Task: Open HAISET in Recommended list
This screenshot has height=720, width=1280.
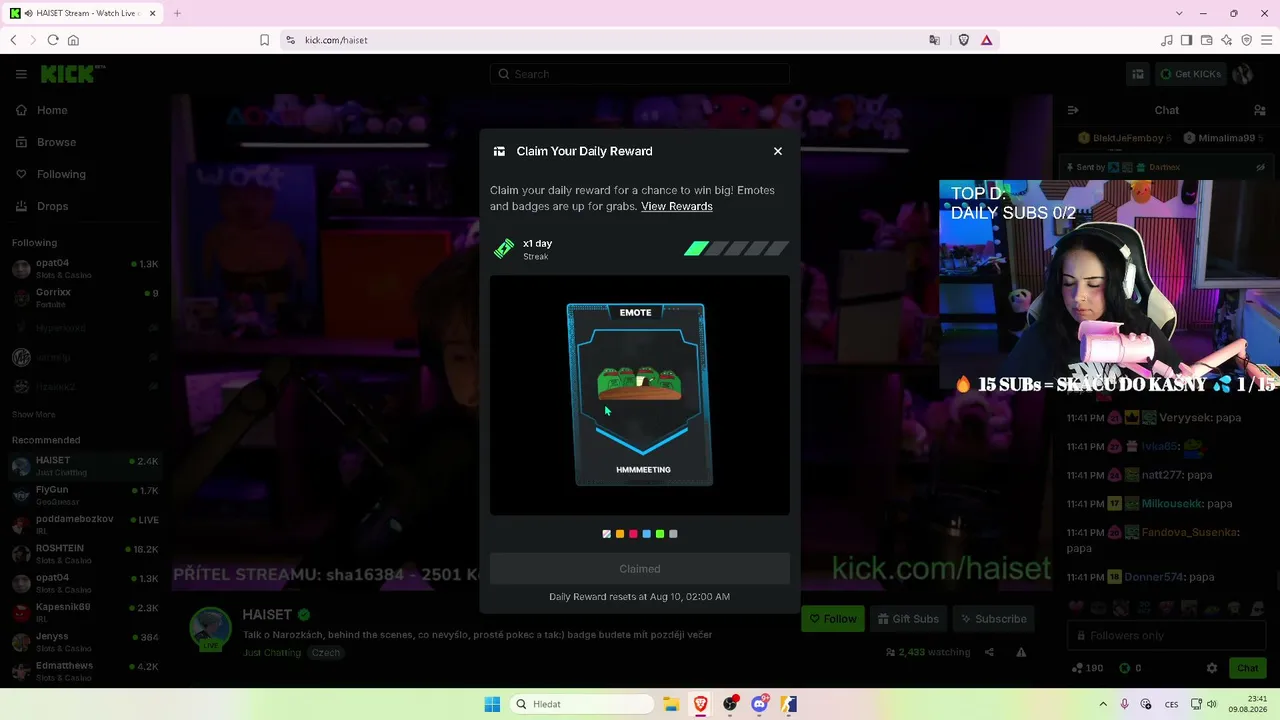Action: pyautogui.click(x=84, y=466)
